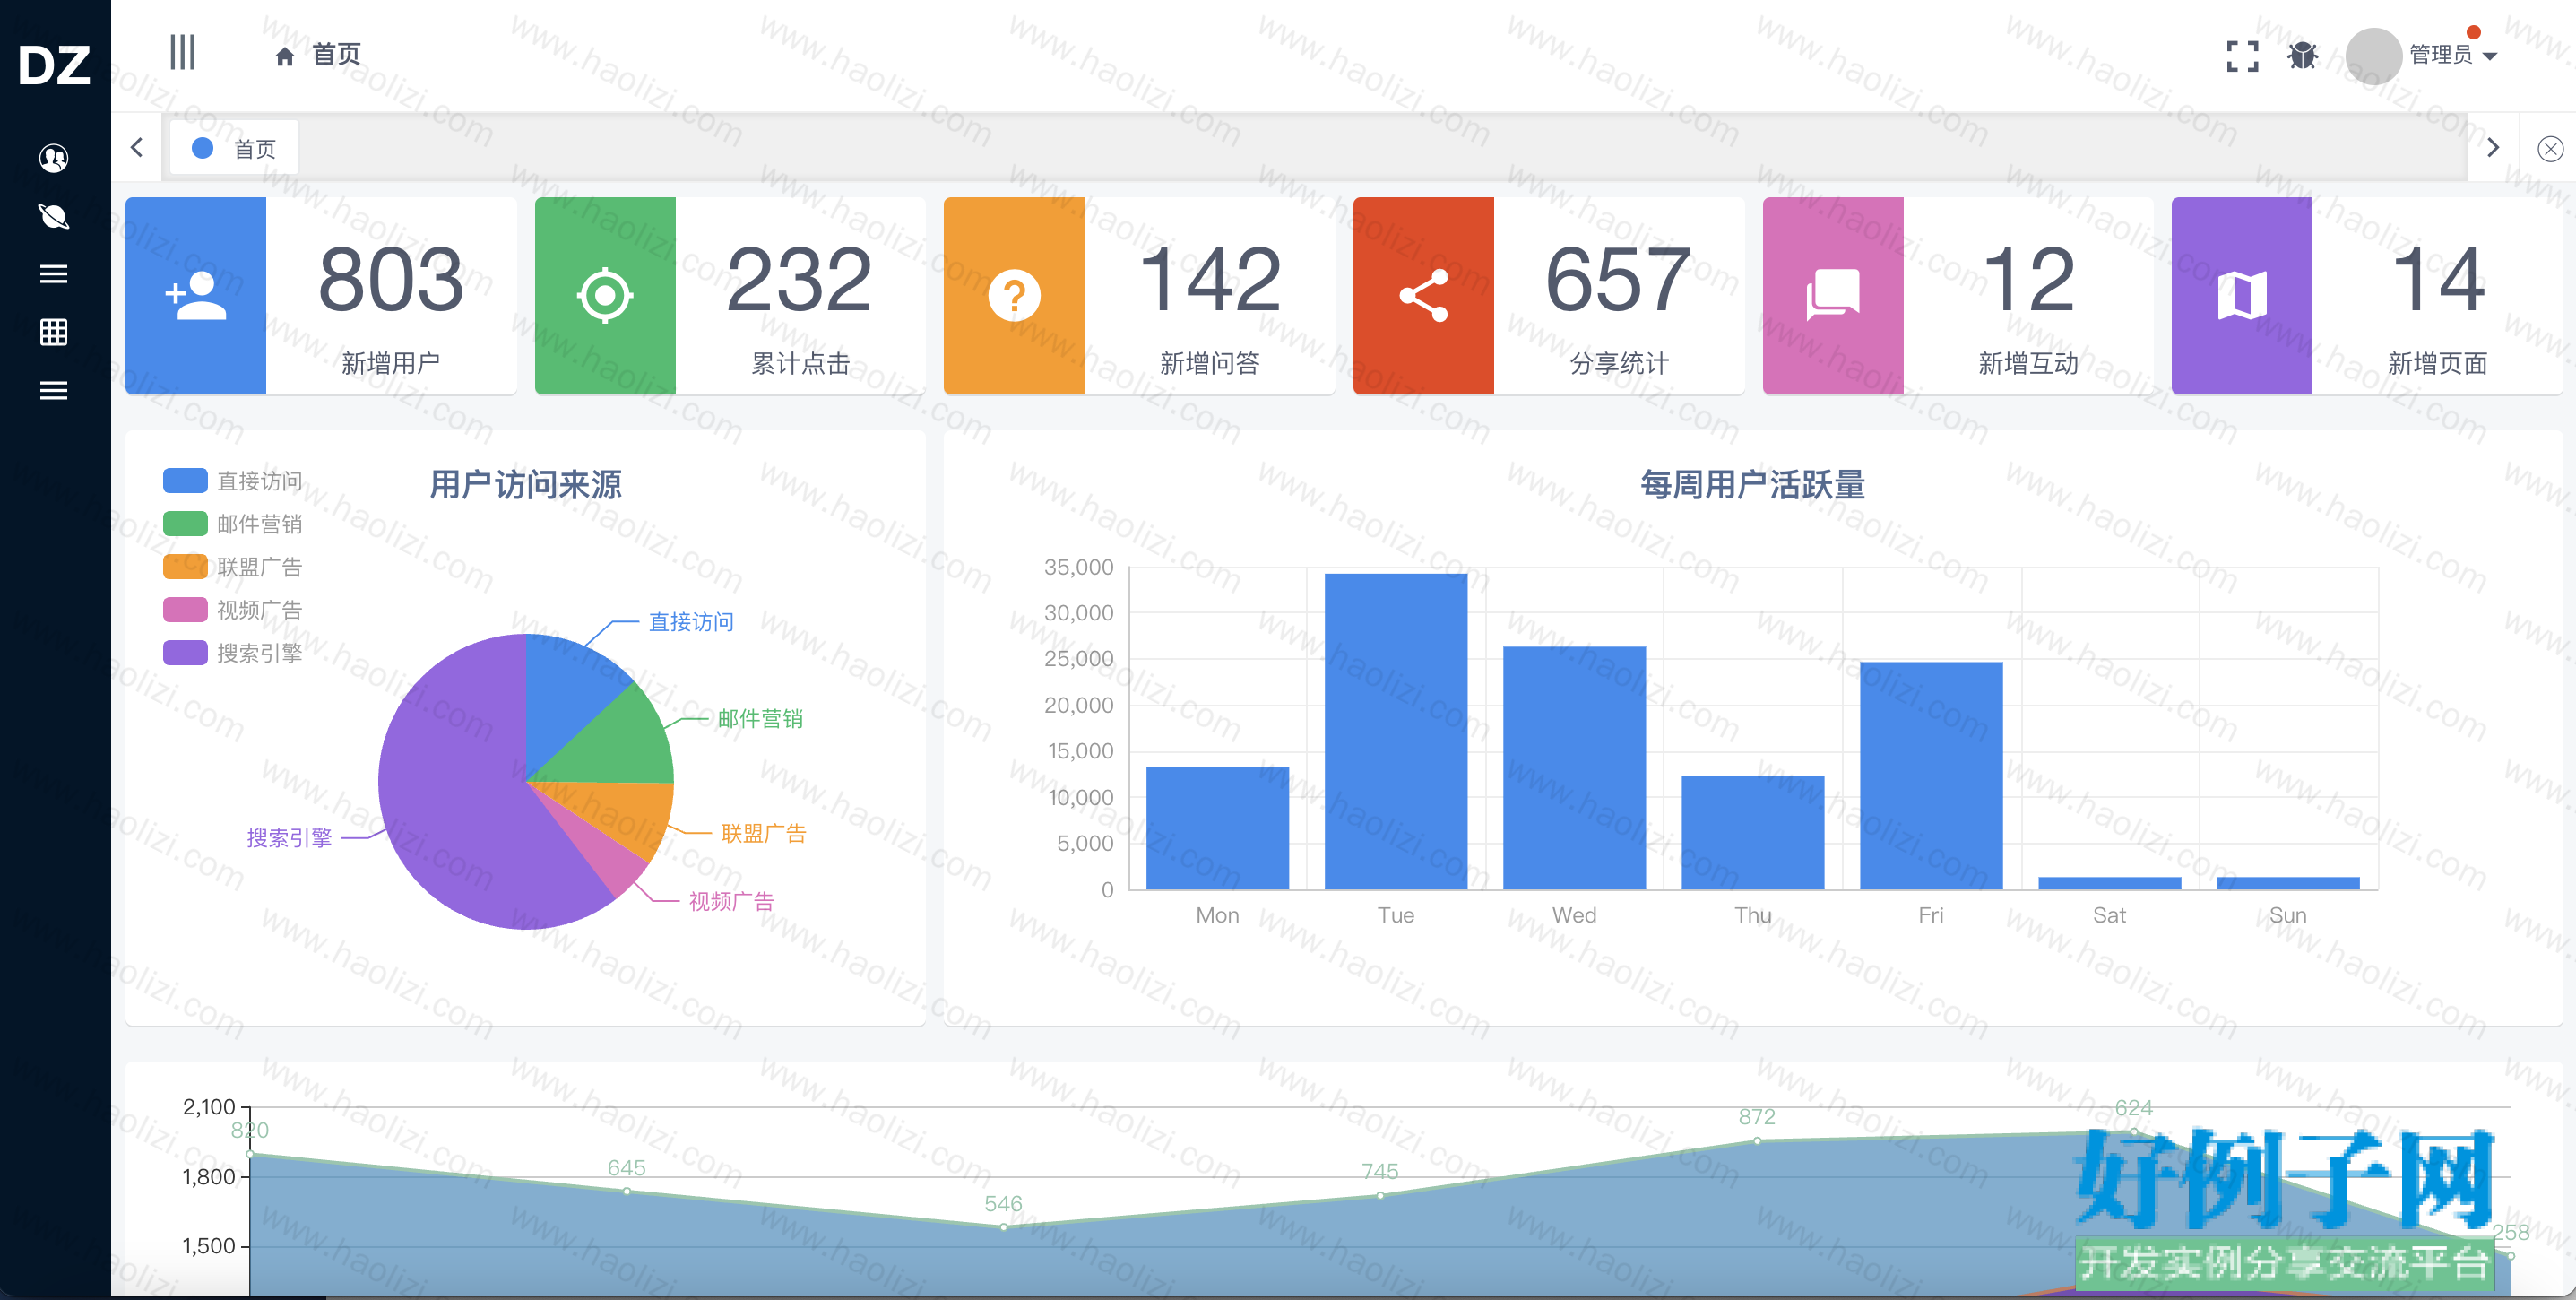Image resolution: width=2576 pixels, height=1300 pixels.
Task: Open the user group sidebar icon
Action: (54, 158)
